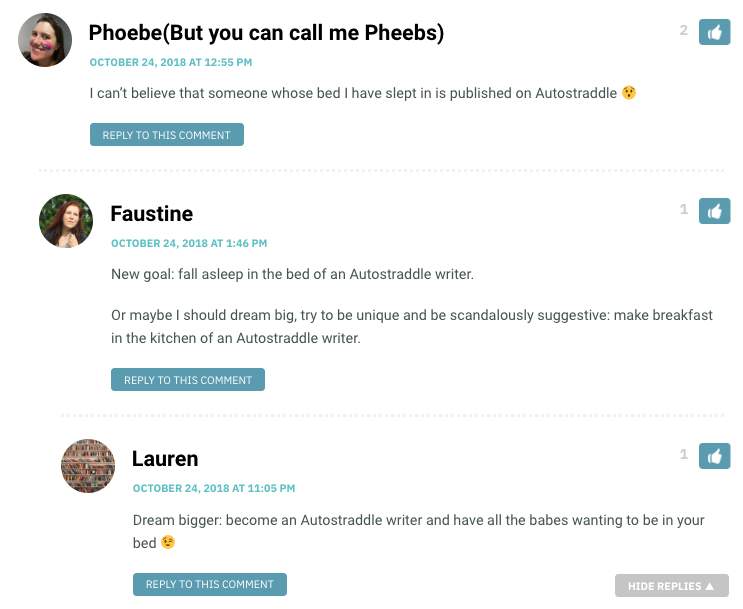Open the Phoebe(But you can call me Pheebs) username
The image size is (743, 609).
pos(266,33)
